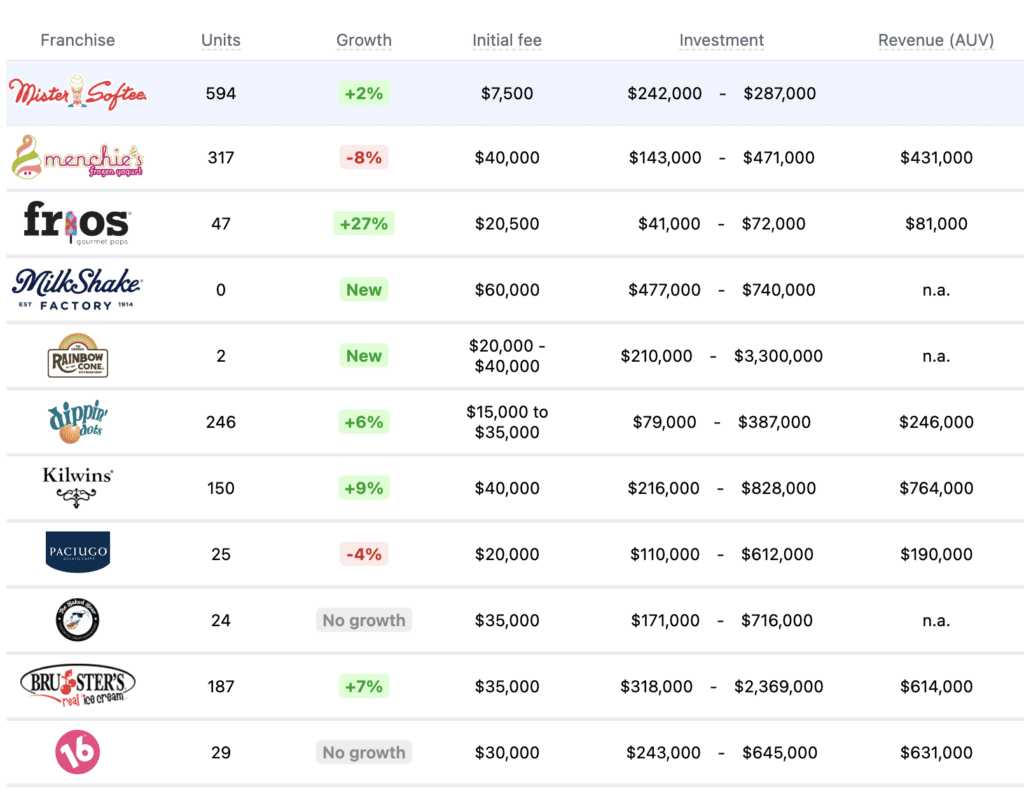Select the Dippin' Dots logo
1024x801 pixels.
[x=78, y=421]
